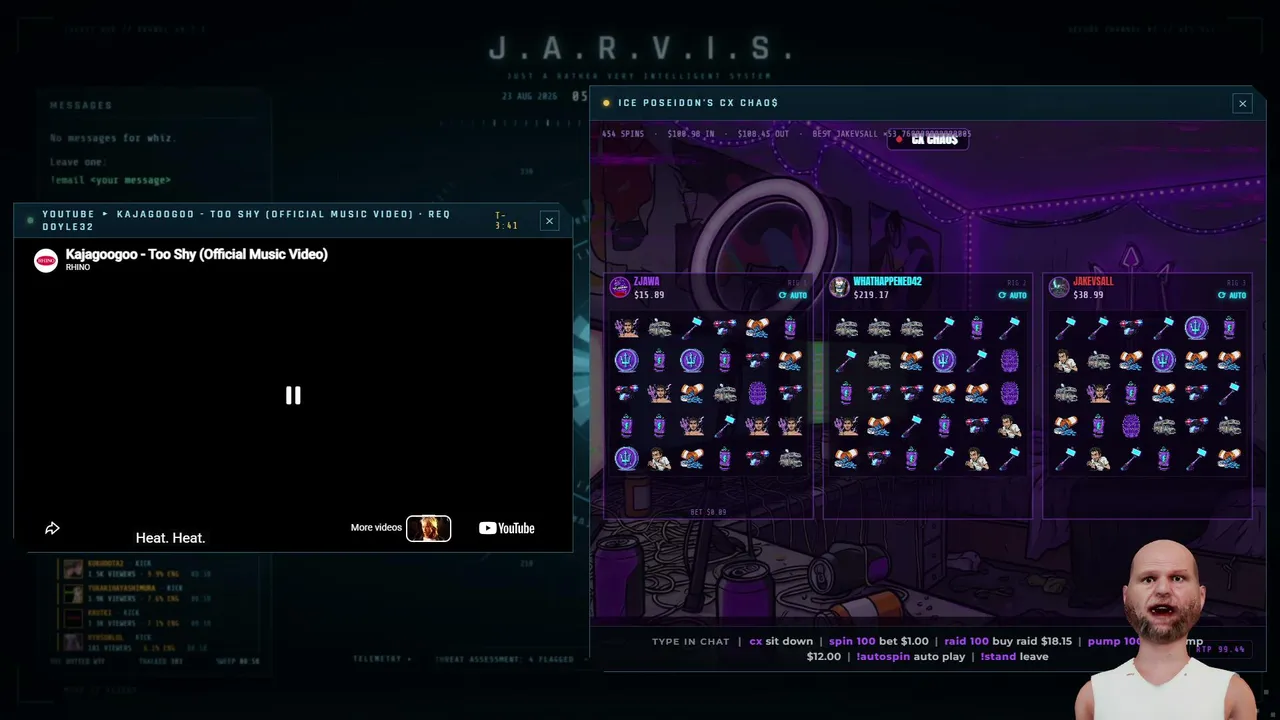Close the YouTube player panel
The width and height of the screenshot is (1280, 720).
click(549, 221)
